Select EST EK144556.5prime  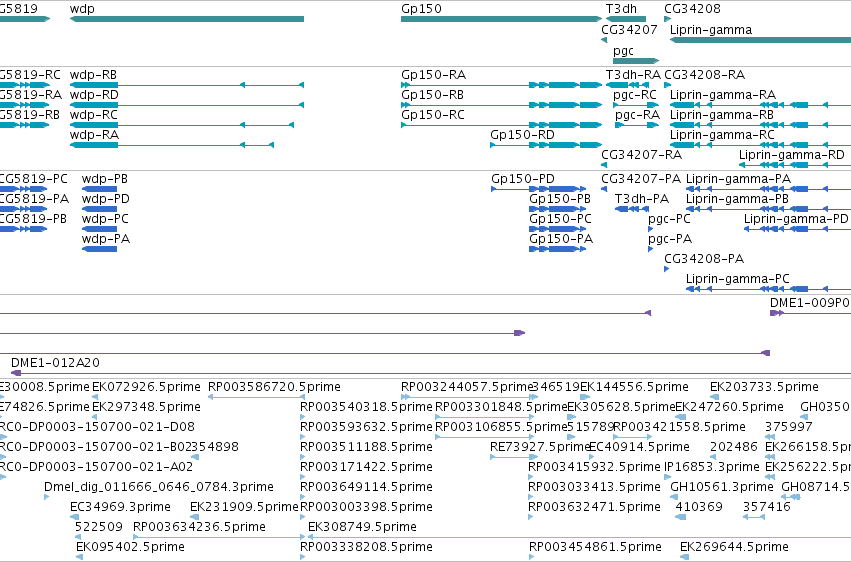pyautogui.click(x=585, y=398)
